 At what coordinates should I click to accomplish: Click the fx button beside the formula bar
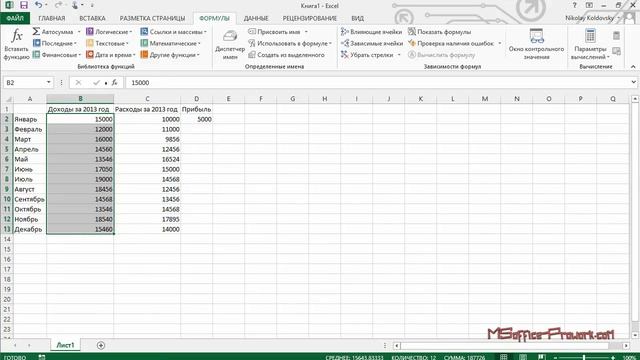point(115,82)
